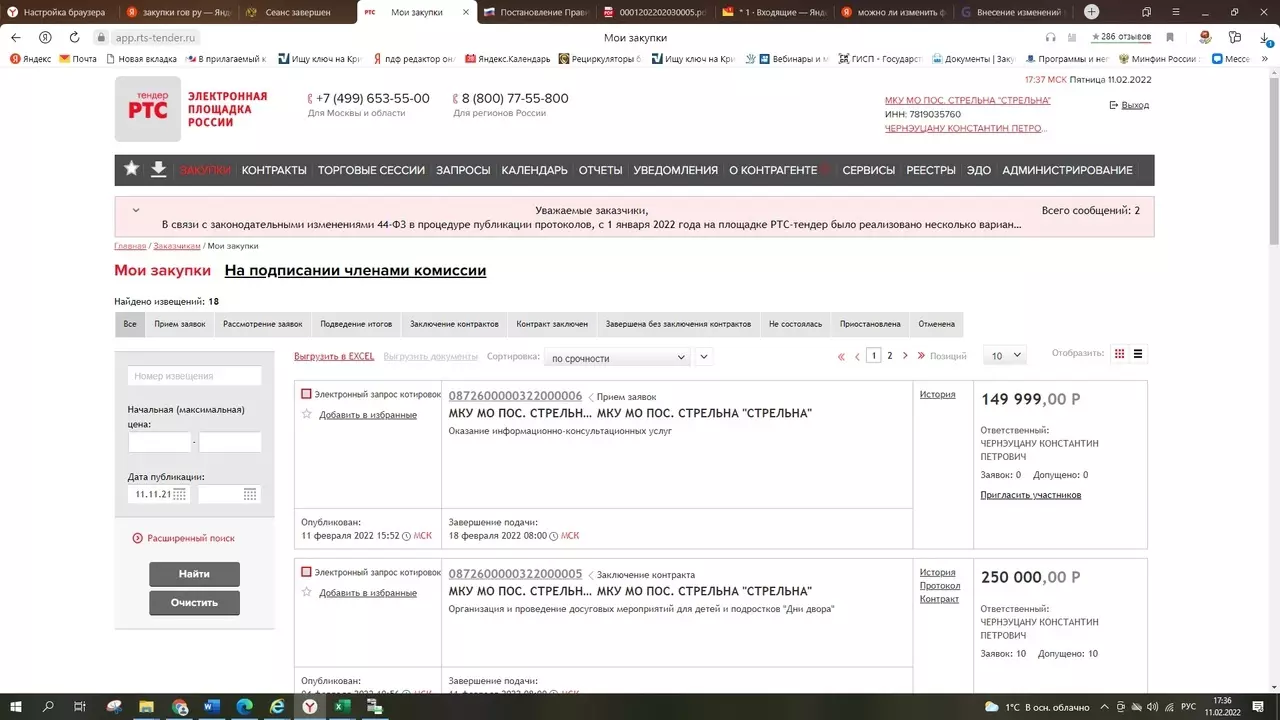Tick checkbox for procurement 0872600000322000006

[307, 395]
